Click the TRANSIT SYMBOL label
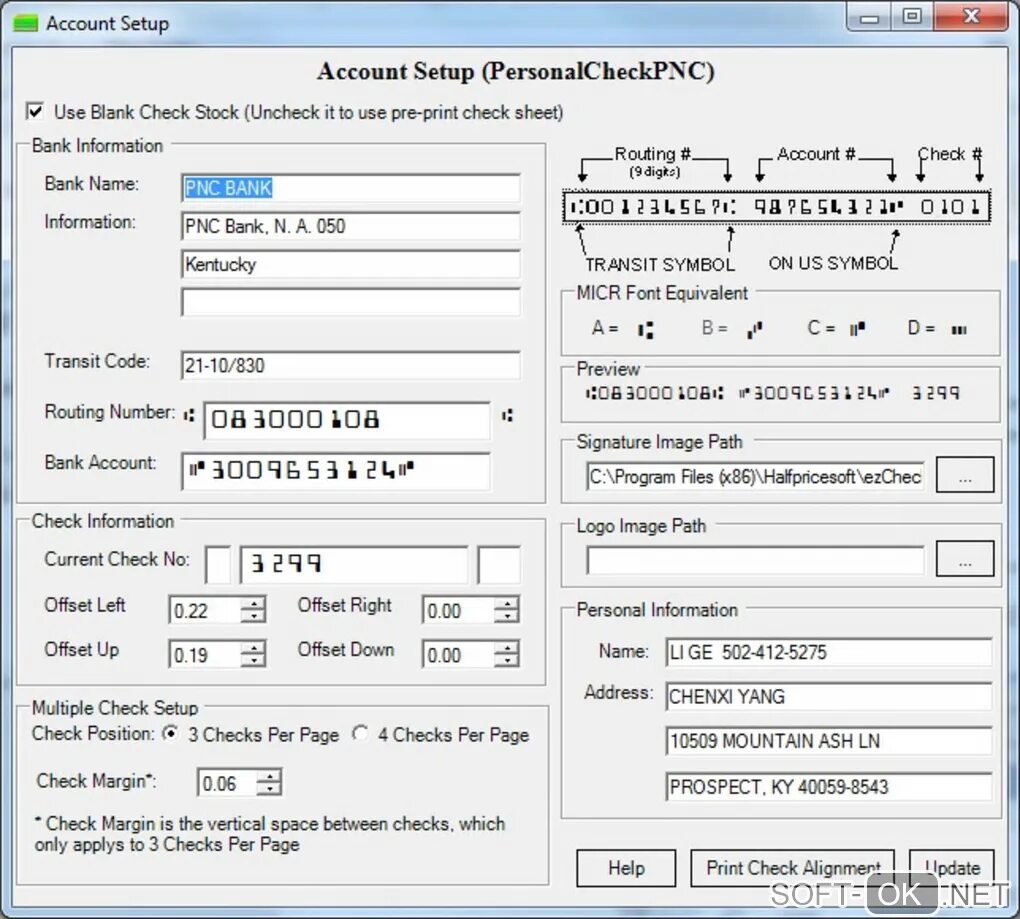Screen dimensions: 1020x919 tap(660, 264)
